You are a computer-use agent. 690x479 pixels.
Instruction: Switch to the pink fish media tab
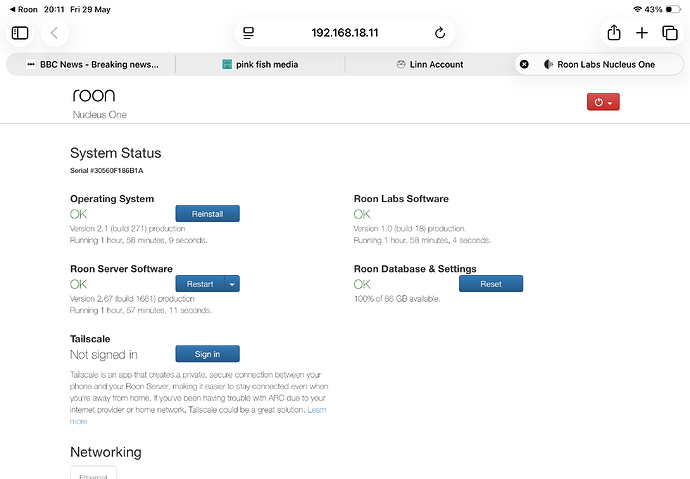[x=260, y=65]
